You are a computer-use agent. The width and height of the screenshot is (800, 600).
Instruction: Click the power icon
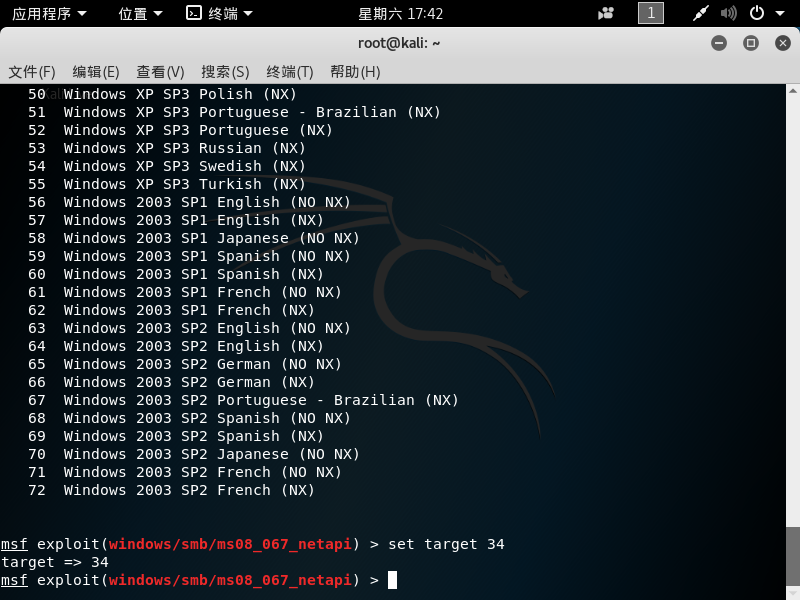click(x=757, y=13)
